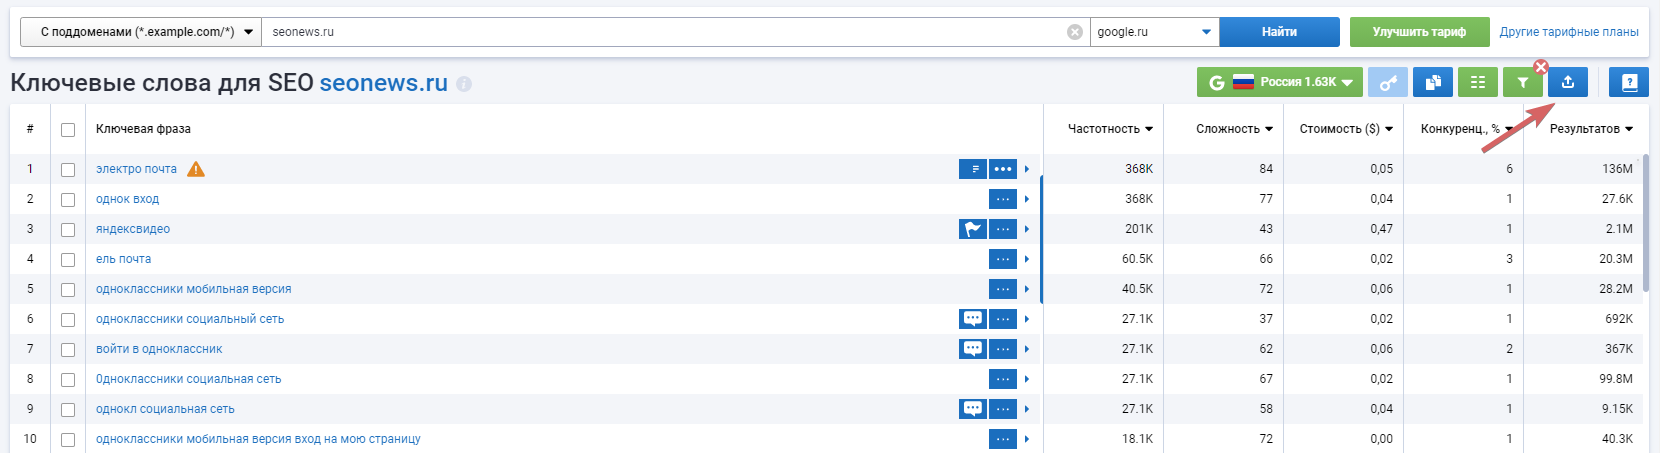Click the copy documents toolbar button

(x=1432, y=82)
